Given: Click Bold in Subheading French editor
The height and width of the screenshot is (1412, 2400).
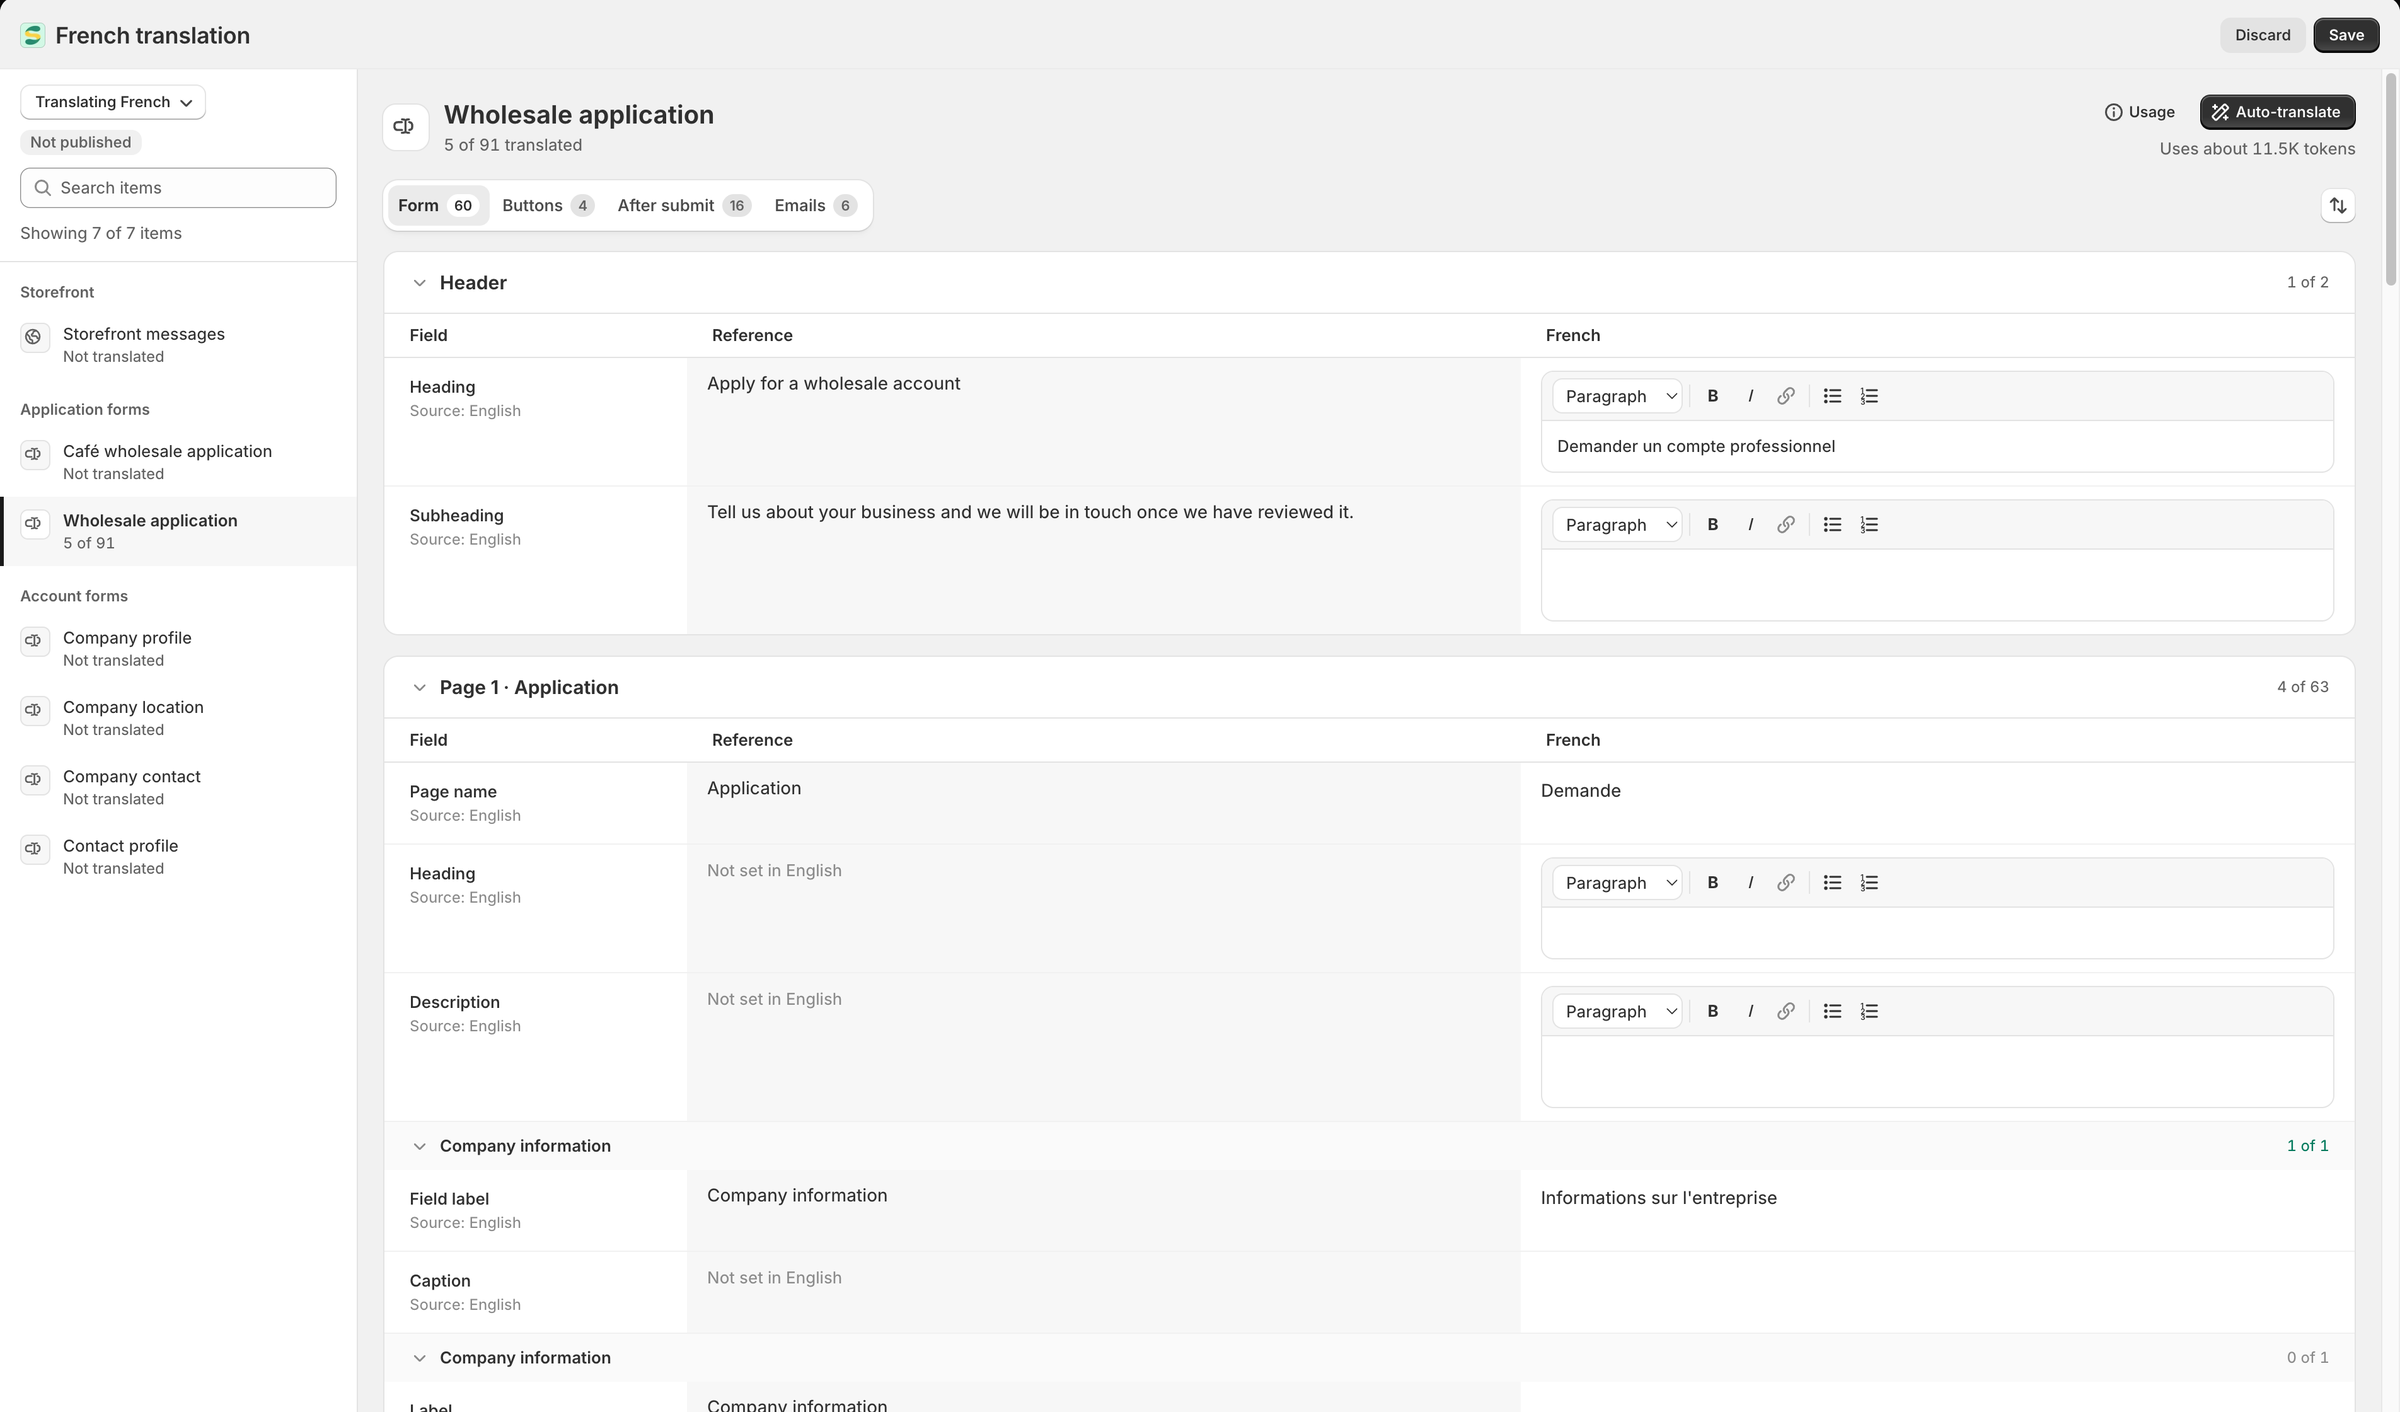Looking at the screenshot, I should [x=1712, y=525].
